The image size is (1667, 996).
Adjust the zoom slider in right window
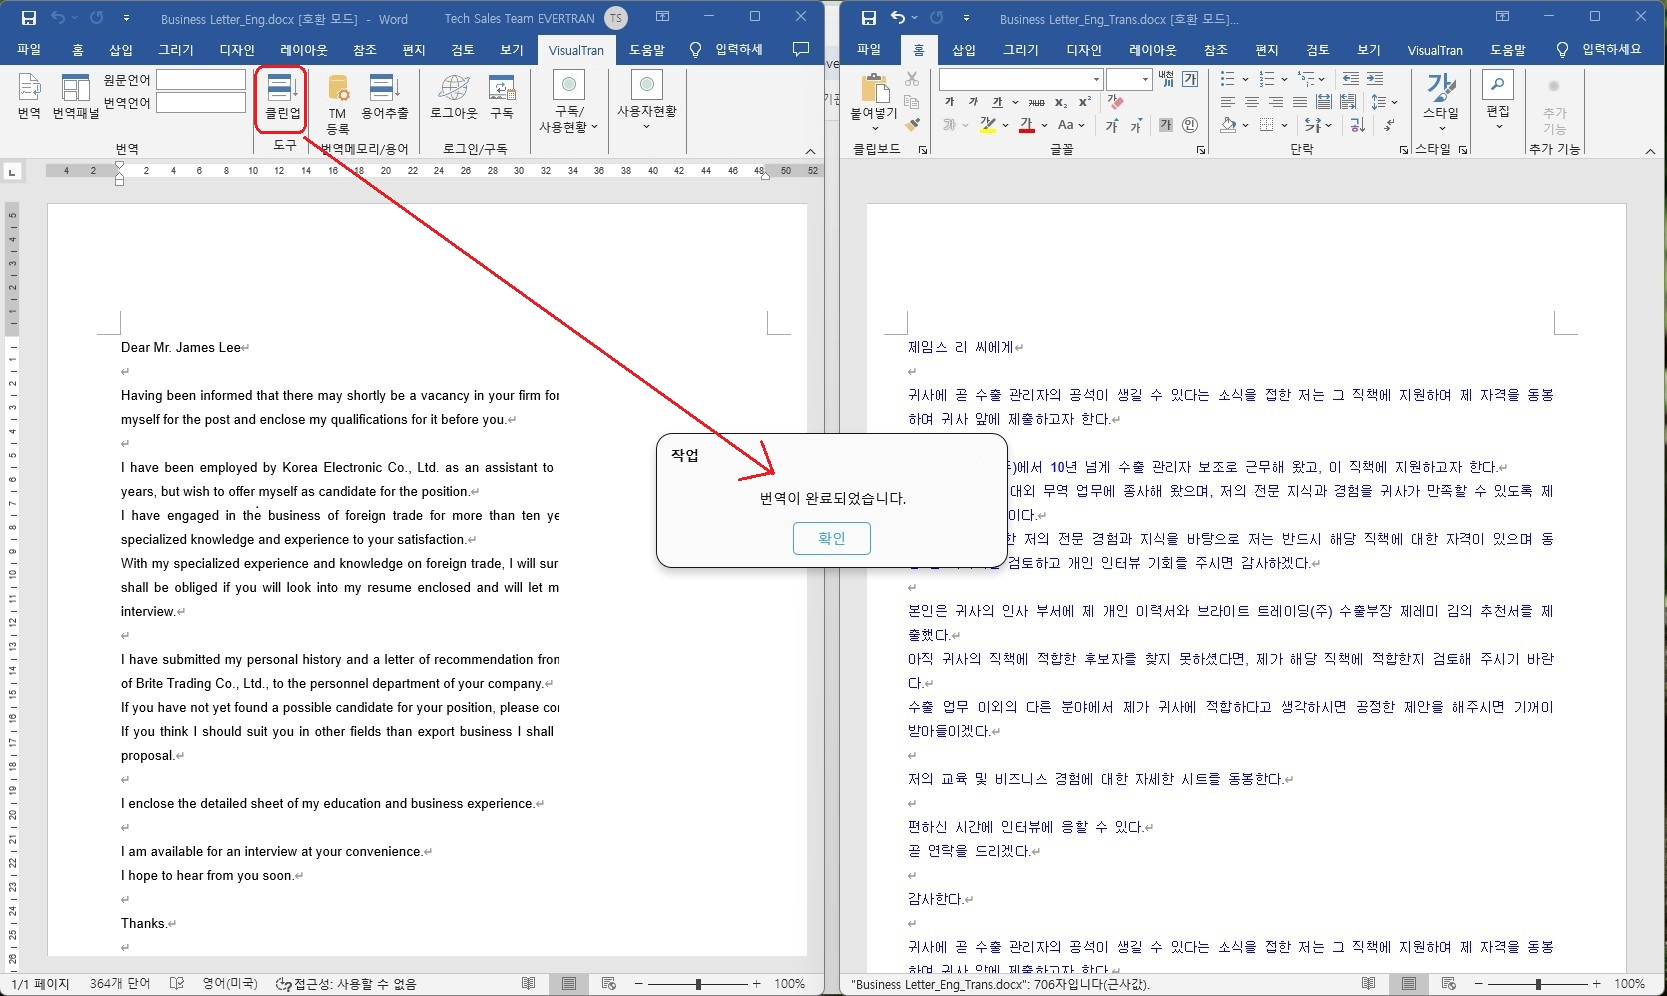(x=1538, y=984)
